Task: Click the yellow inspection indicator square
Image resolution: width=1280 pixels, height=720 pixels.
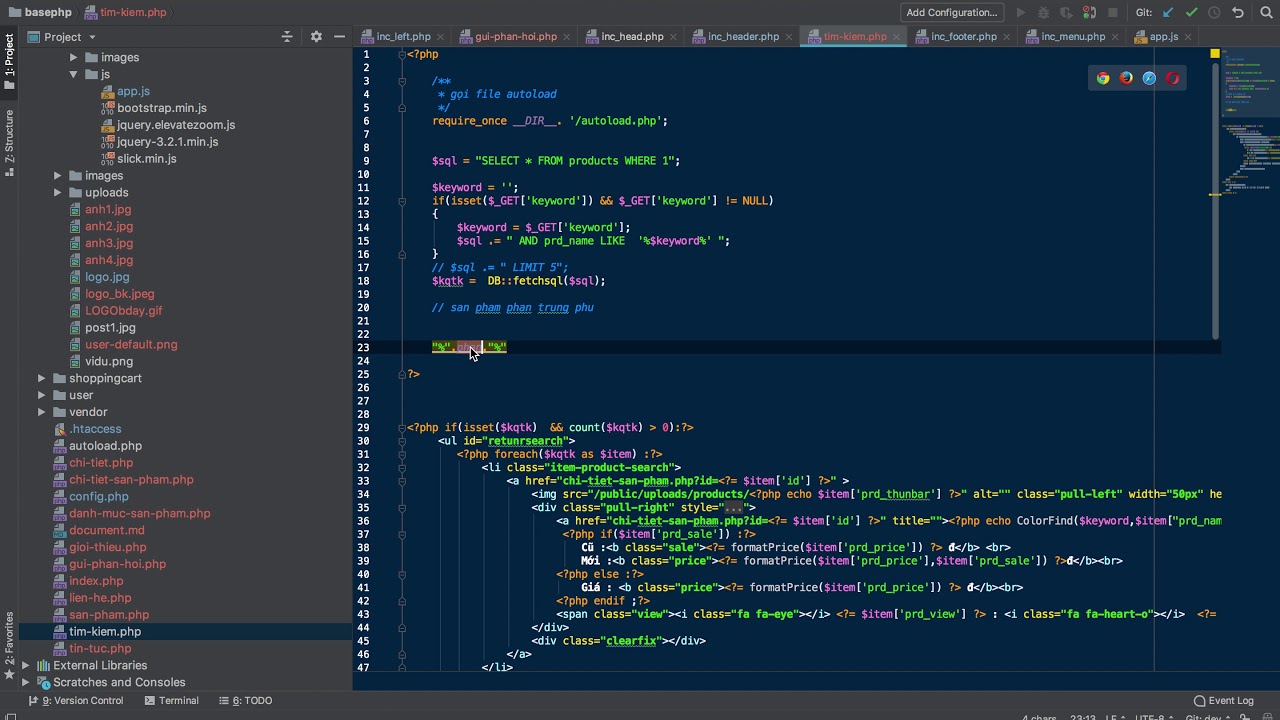Action: [x=1215, y=54]
